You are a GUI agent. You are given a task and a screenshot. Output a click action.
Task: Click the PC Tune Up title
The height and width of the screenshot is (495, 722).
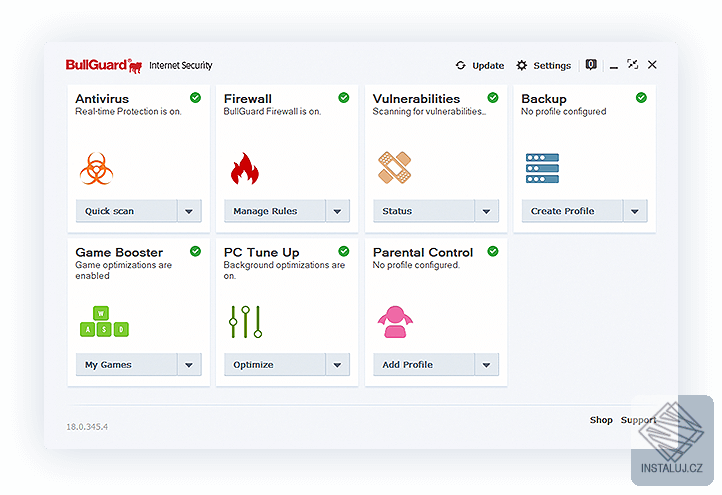tap(262, 252)
